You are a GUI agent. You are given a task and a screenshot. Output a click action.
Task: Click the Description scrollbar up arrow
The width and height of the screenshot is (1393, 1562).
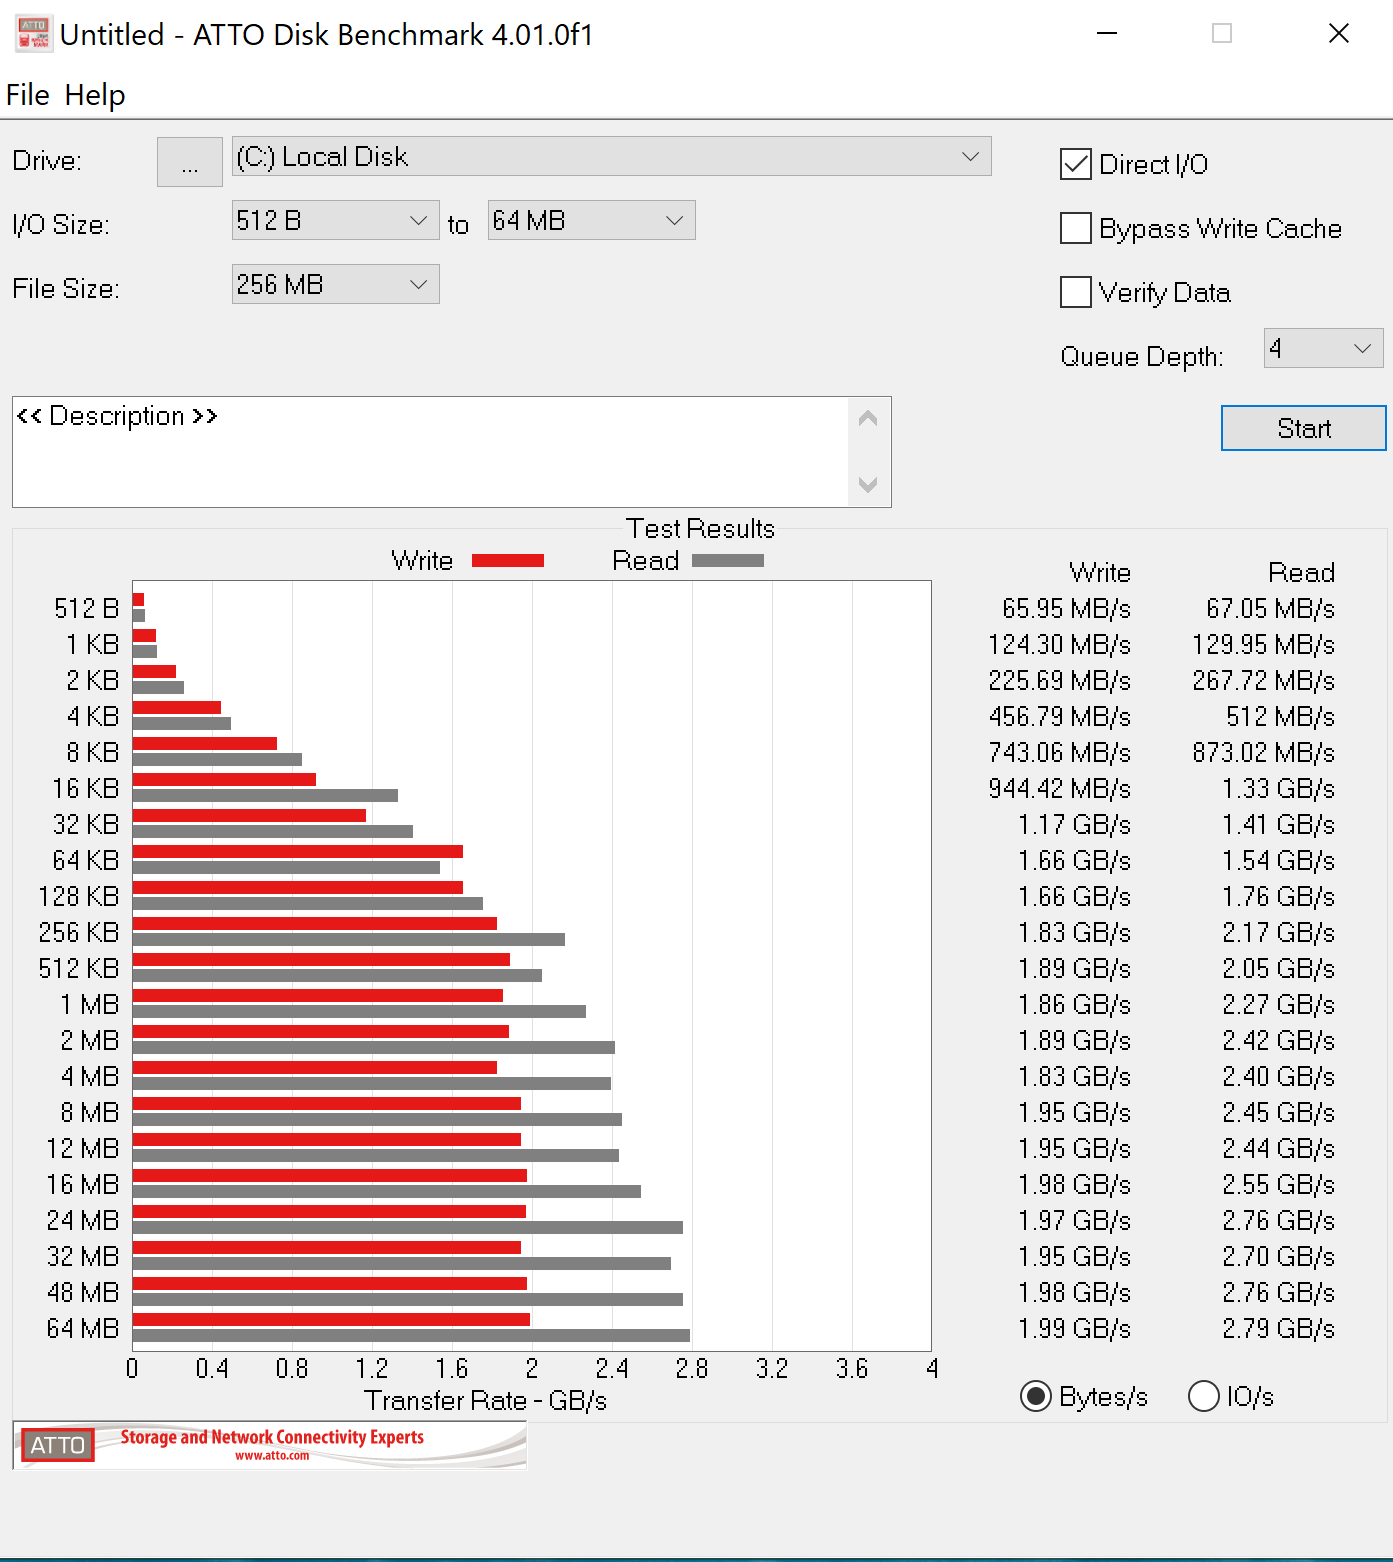(x=868, y=419)
